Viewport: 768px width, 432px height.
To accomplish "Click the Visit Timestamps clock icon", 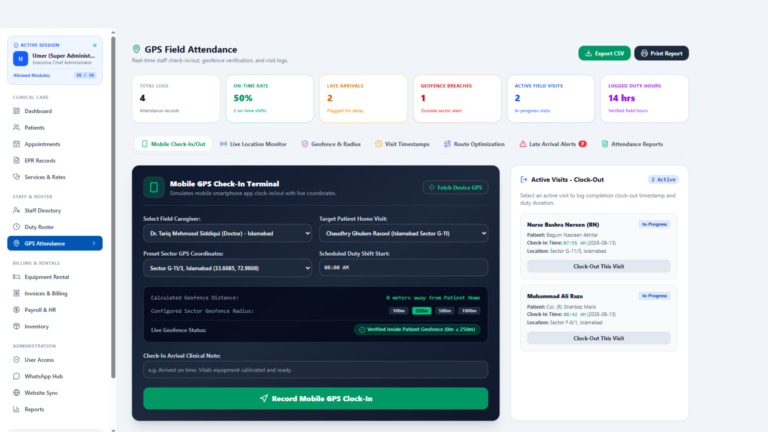I will pyautogui.click(x=379, y=144).
